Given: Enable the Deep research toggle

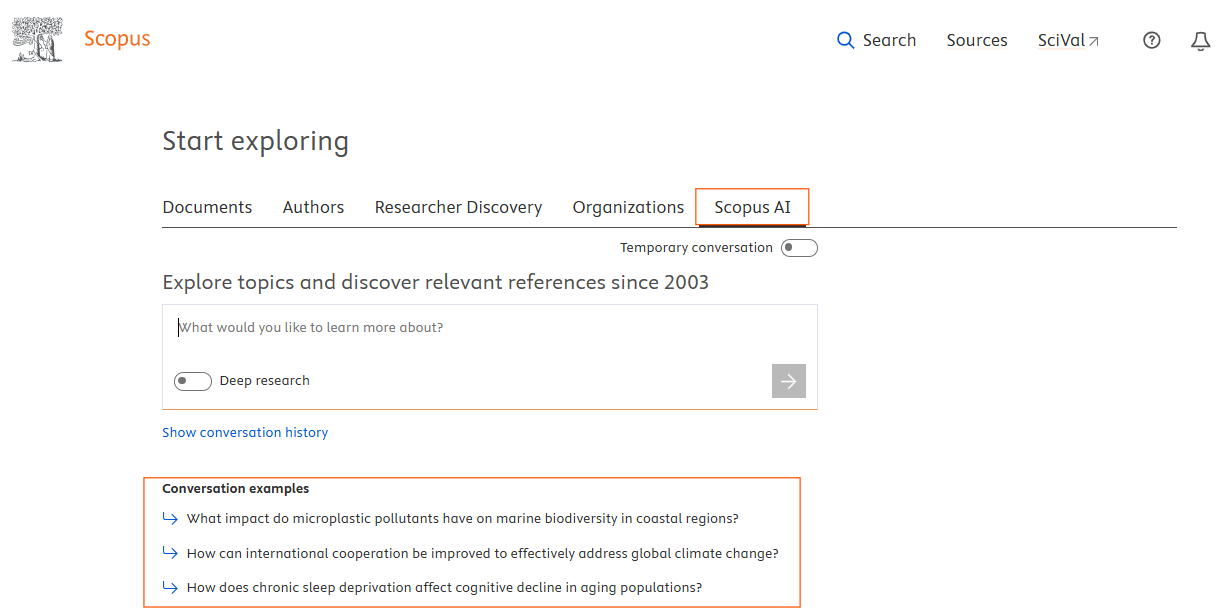Looking at the screenshot, I should pos(193,381).
